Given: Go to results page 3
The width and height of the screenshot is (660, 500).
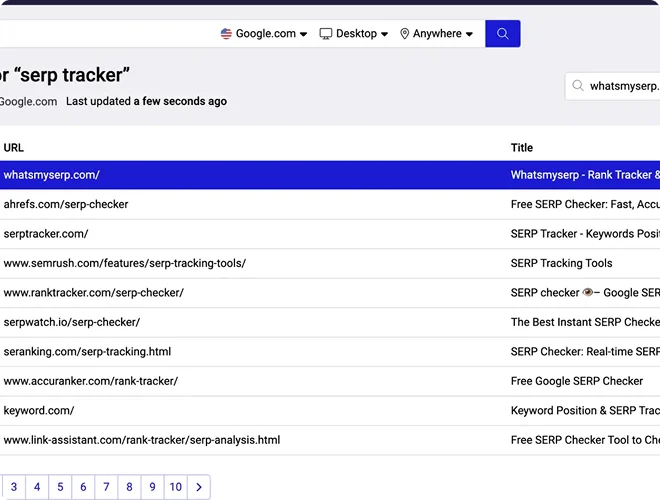Looking at the screenshot, I should coord(14,487).
